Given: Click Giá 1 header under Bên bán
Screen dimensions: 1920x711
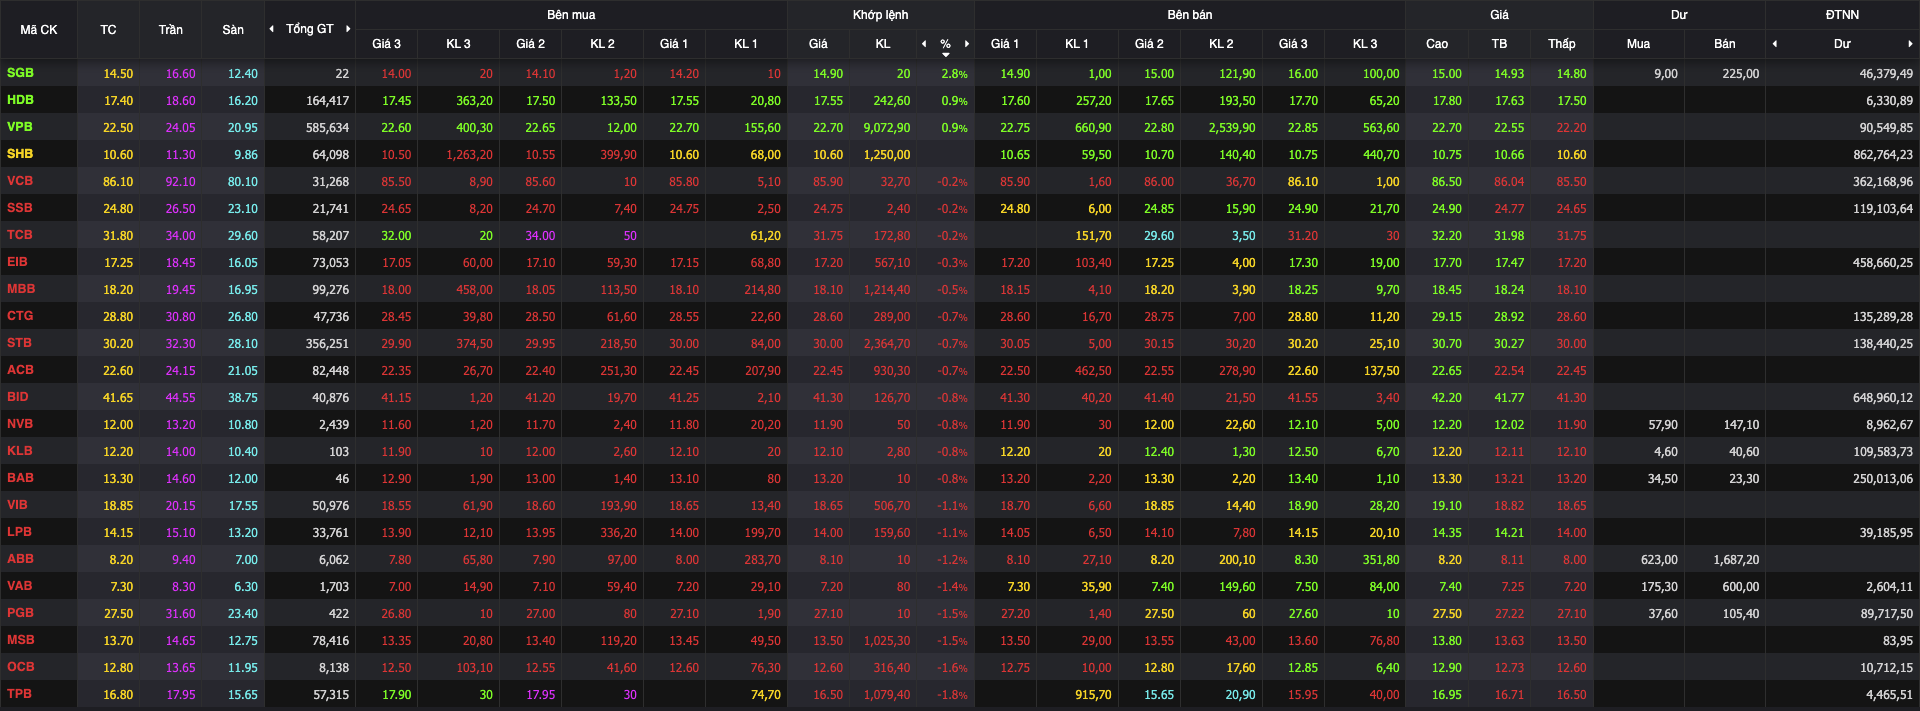Looking at the screenshot, I should [1005, 44].
